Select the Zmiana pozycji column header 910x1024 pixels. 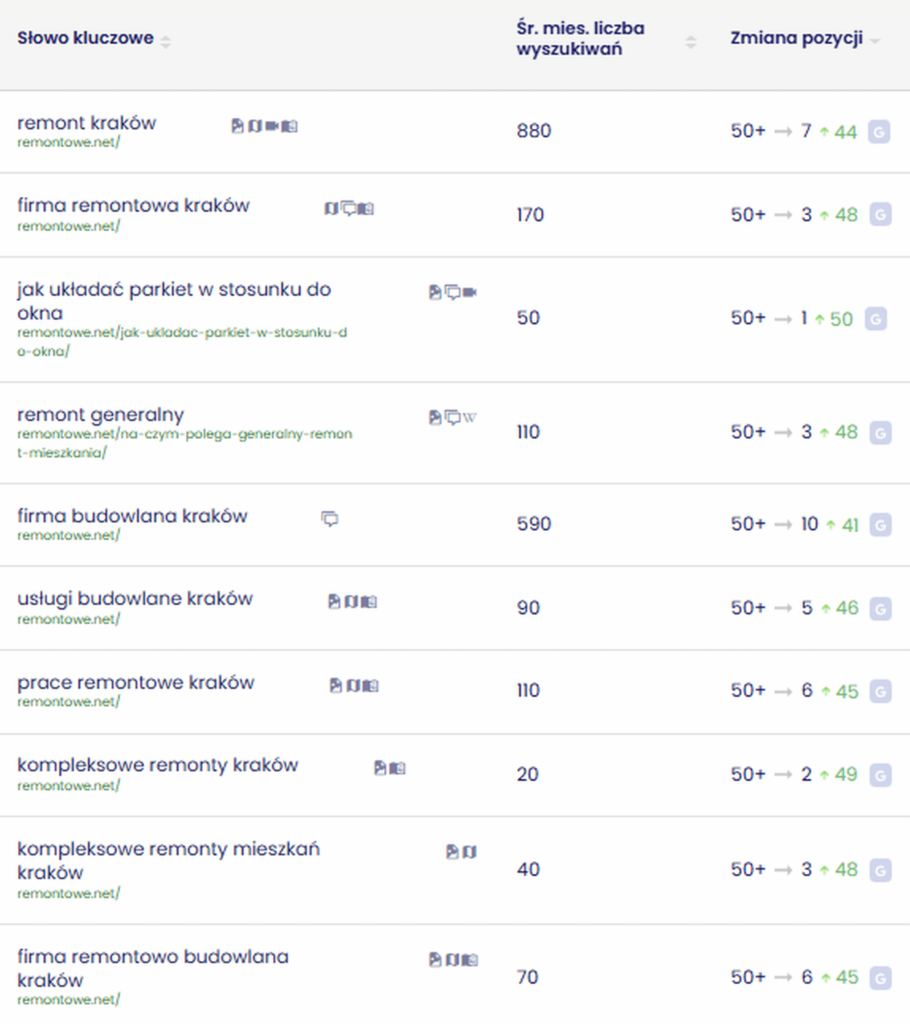coord(796,38)
